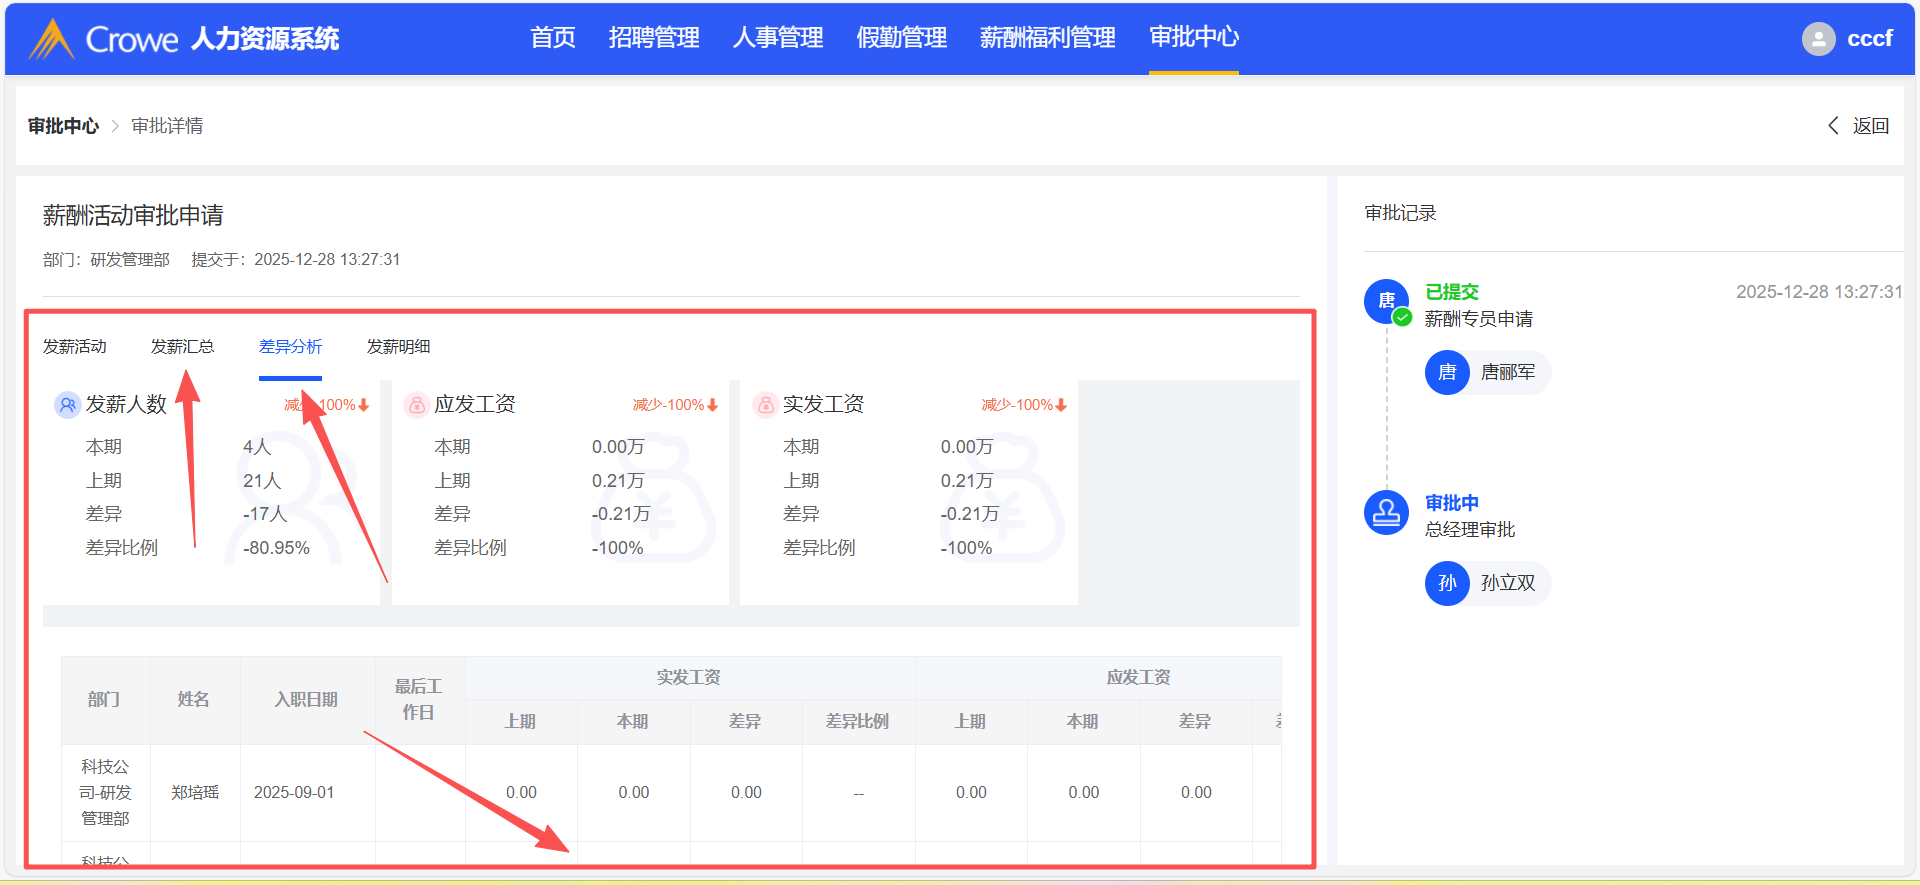The image size is (1920, 885).
Task: Click the 审批详情 breadcrumb text
Action: [x=168, y=126]
